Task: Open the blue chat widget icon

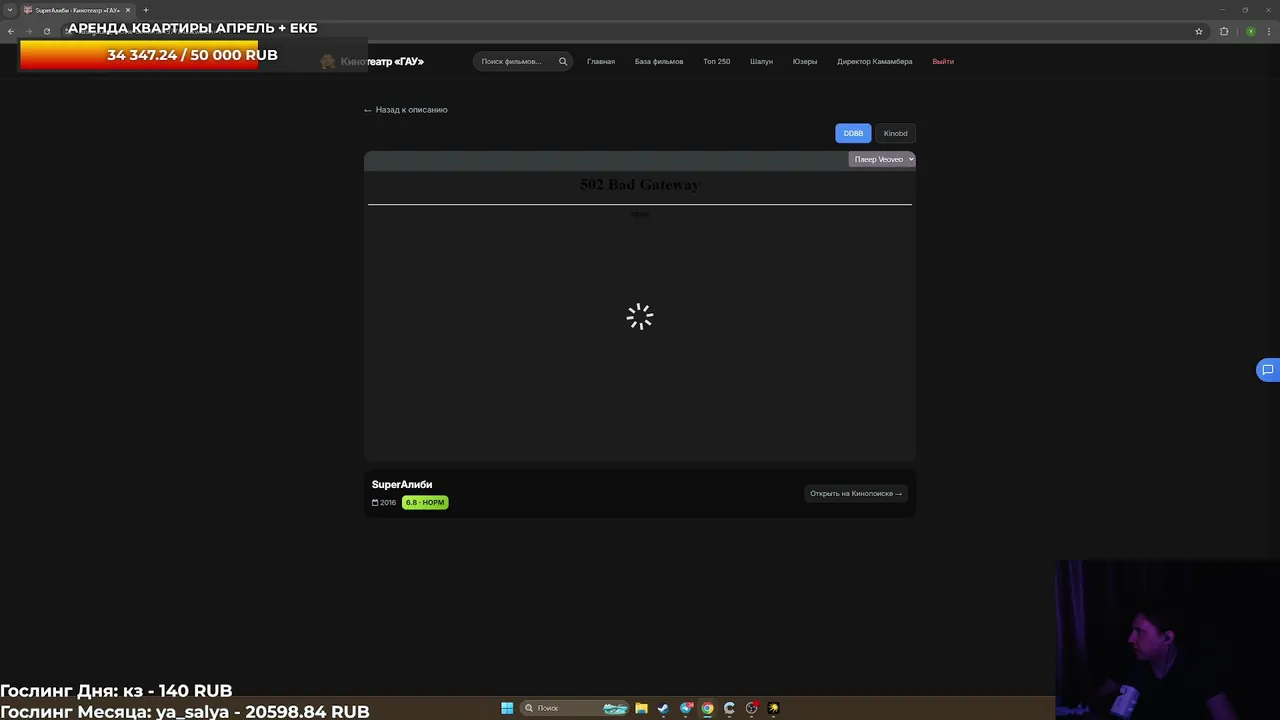Action: click(1267, 370)
